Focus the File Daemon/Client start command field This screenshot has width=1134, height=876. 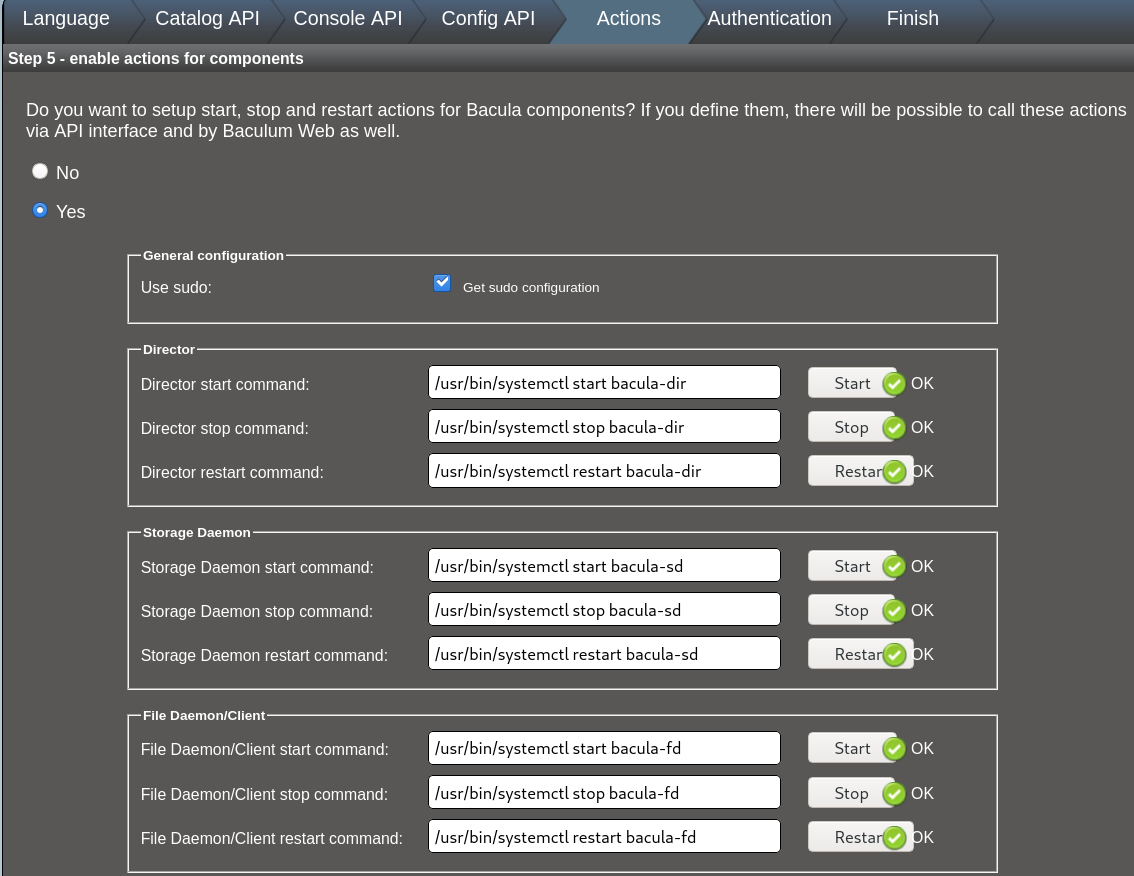click(604, 748)
